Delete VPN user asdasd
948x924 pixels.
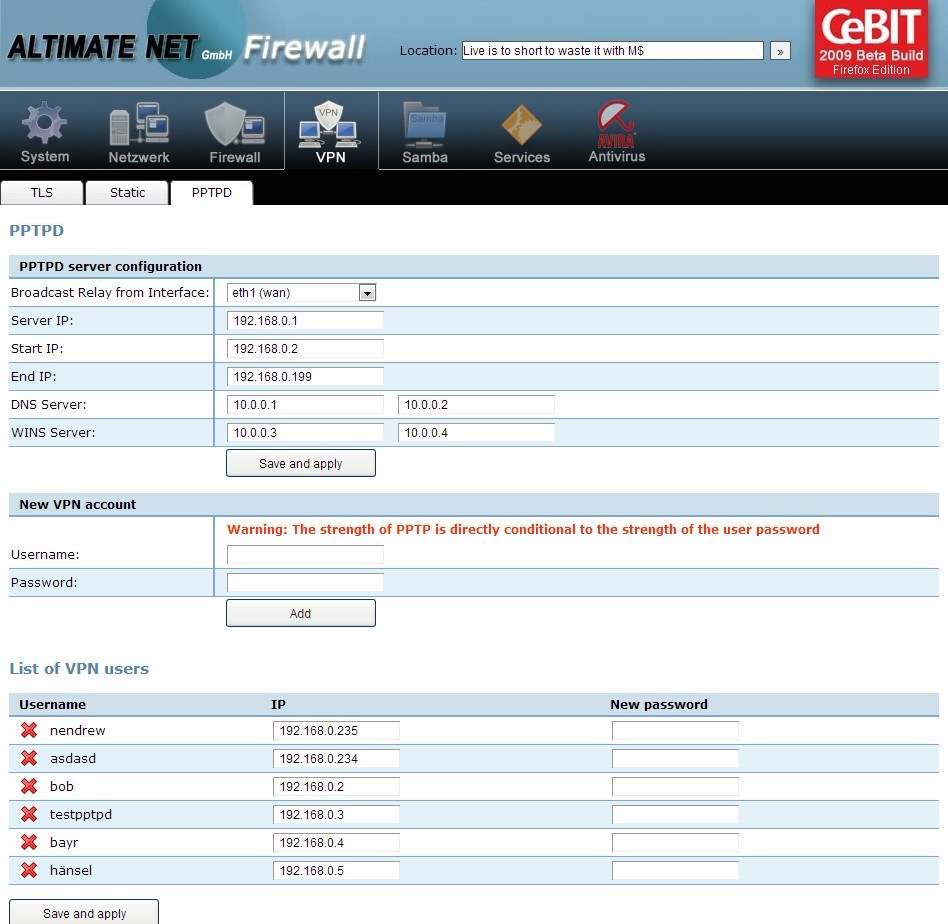tap(29, 758)
